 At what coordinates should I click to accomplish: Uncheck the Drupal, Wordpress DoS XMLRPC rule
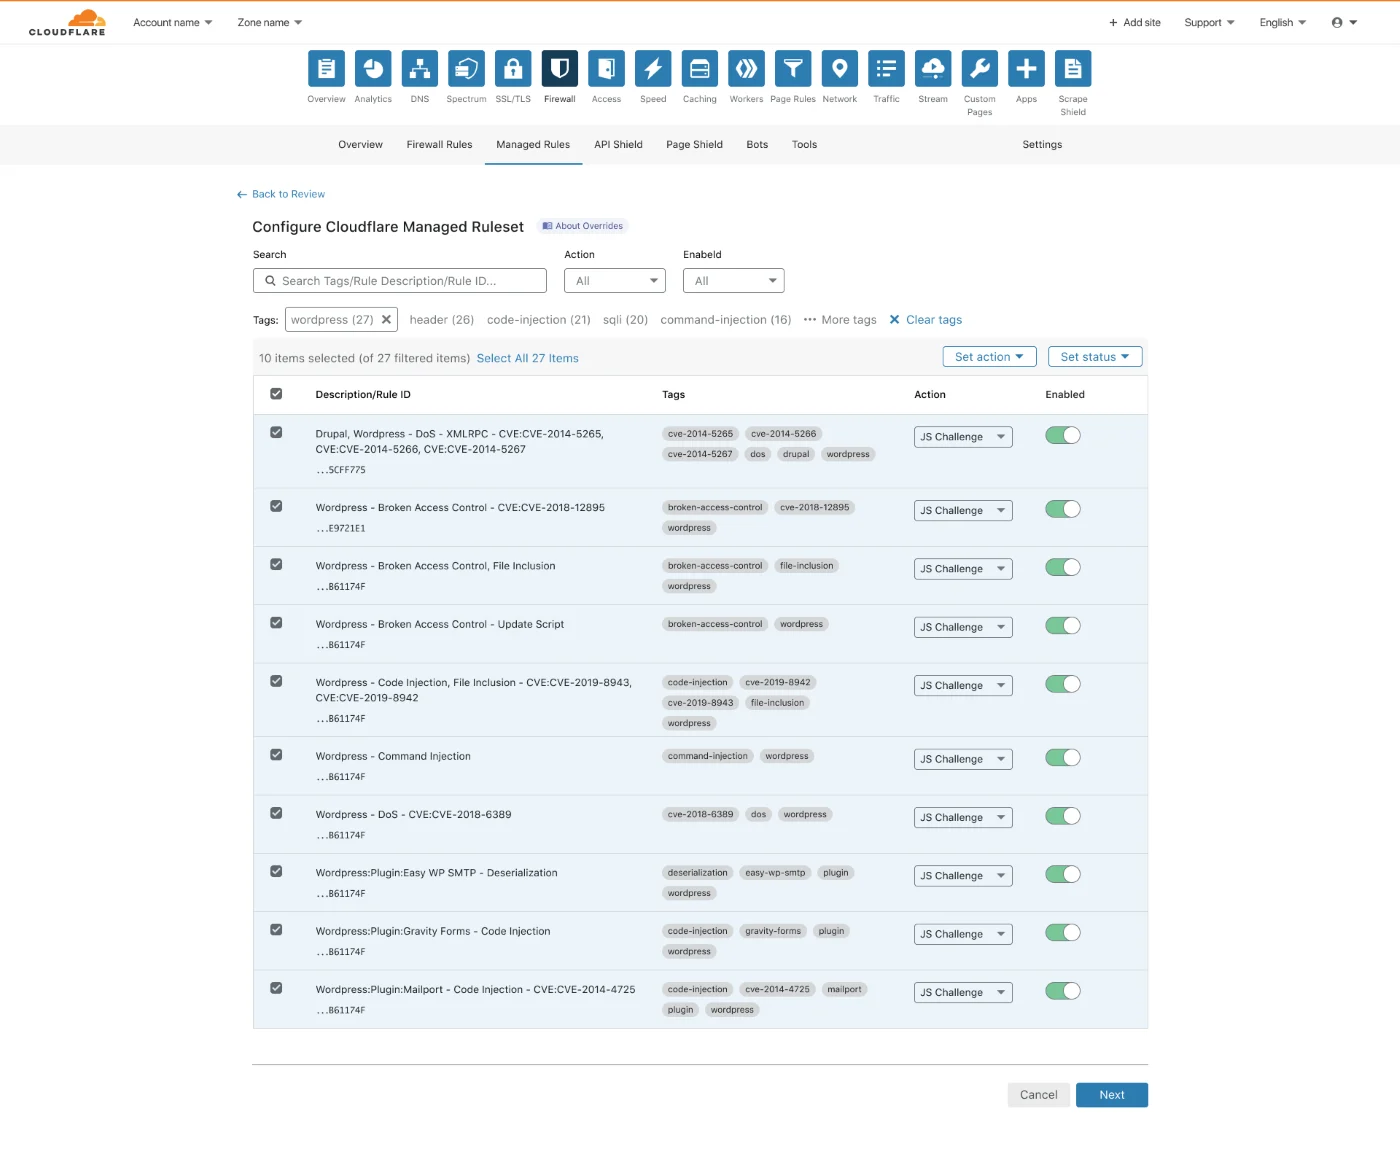[x=276, y=433]
